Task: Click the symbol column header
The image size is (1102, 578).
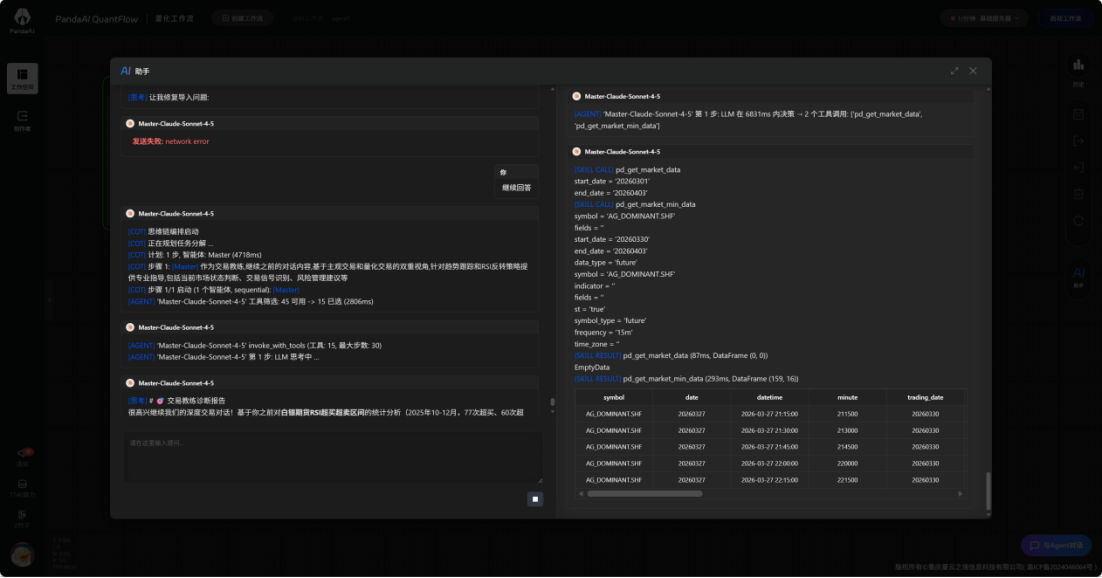Action: pyautogui.click(x=614, y=397)
